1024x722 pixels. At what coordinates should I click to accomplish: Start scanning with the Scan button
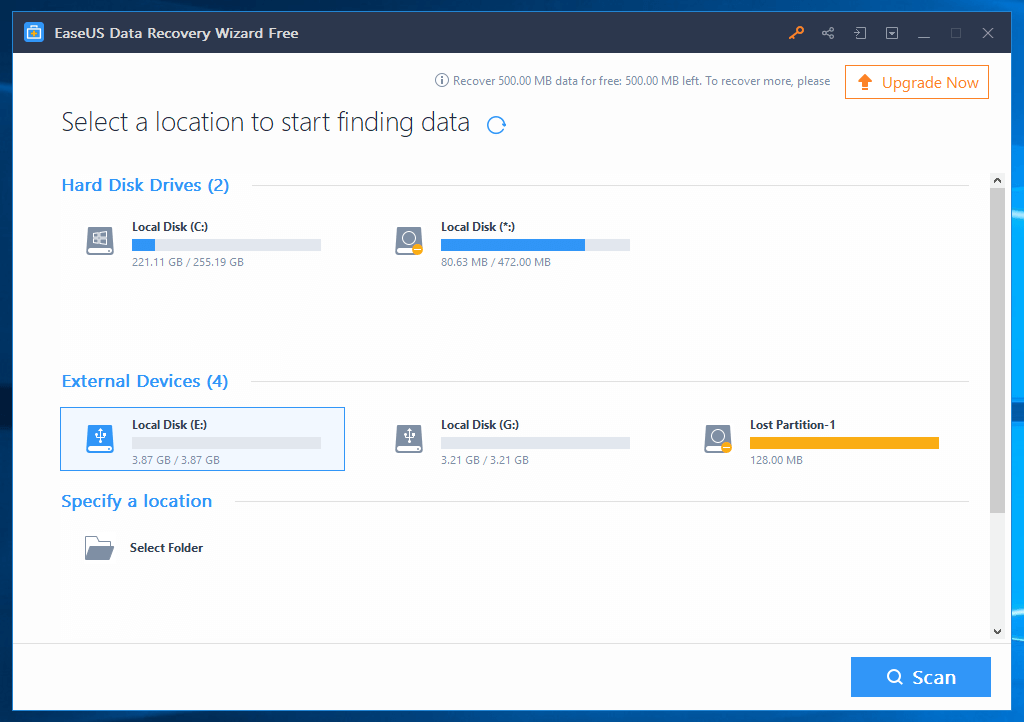(x=920, y=677)
